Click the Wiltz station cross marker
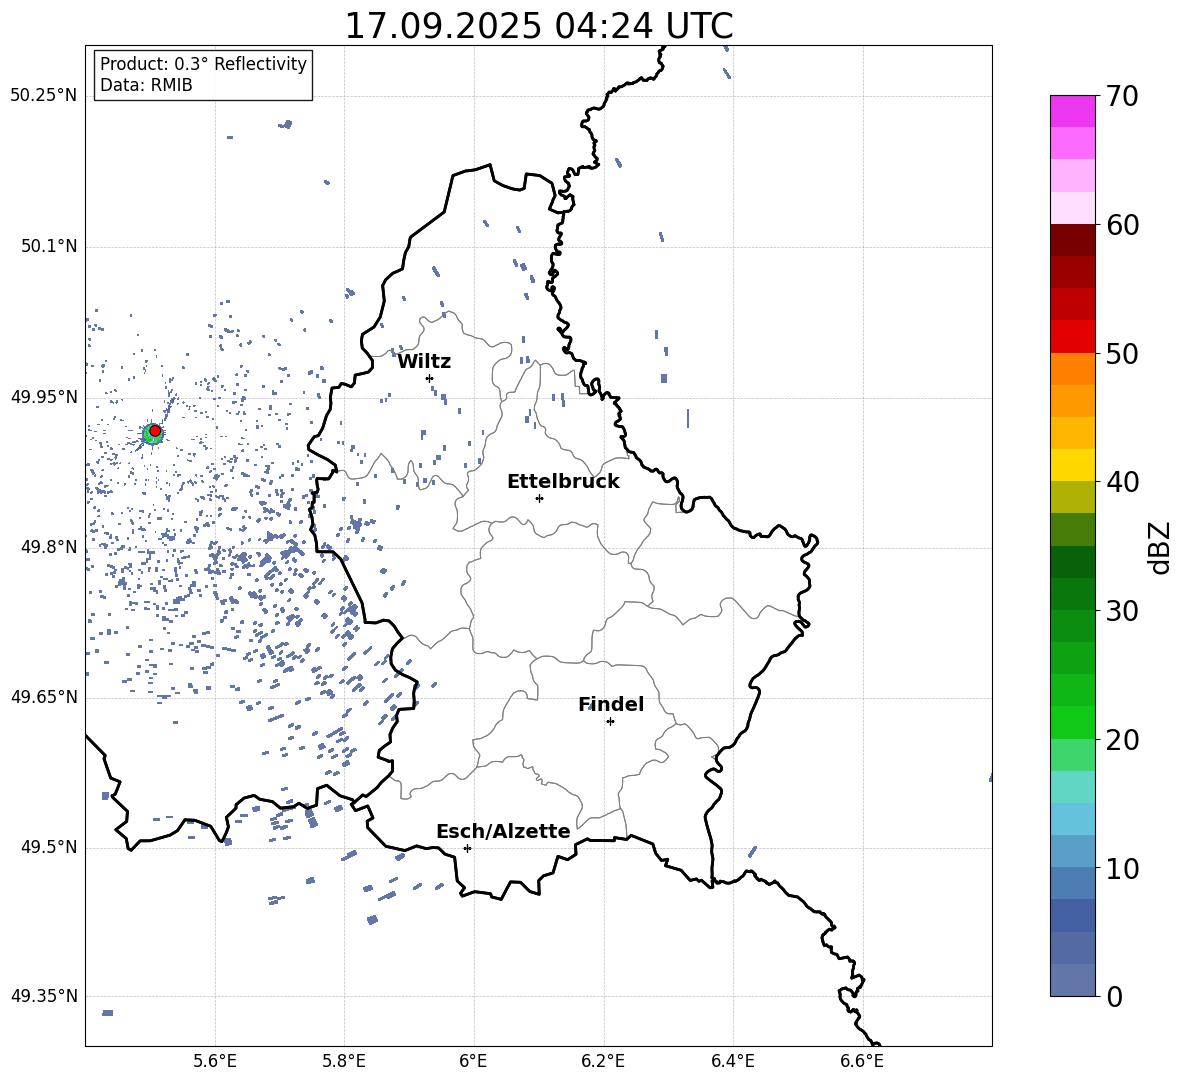 tap(430, 378)
